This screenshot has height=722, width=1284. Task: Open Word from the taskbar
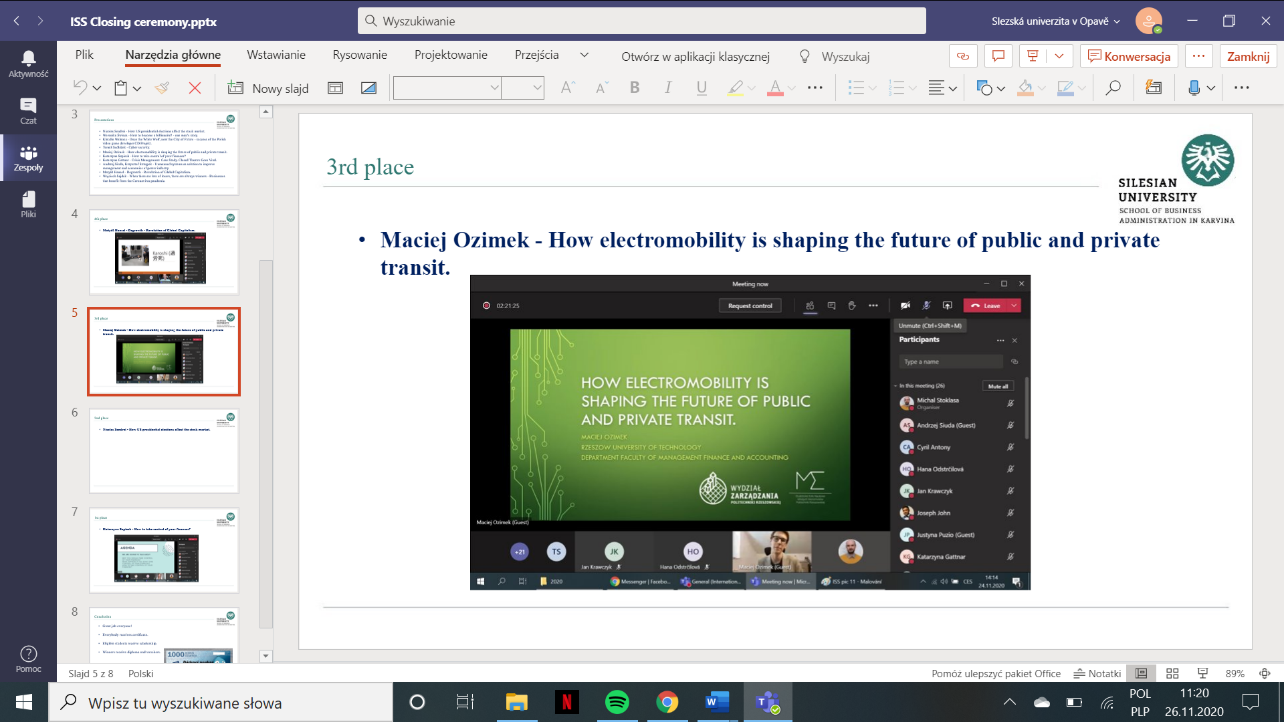(717, 701)
